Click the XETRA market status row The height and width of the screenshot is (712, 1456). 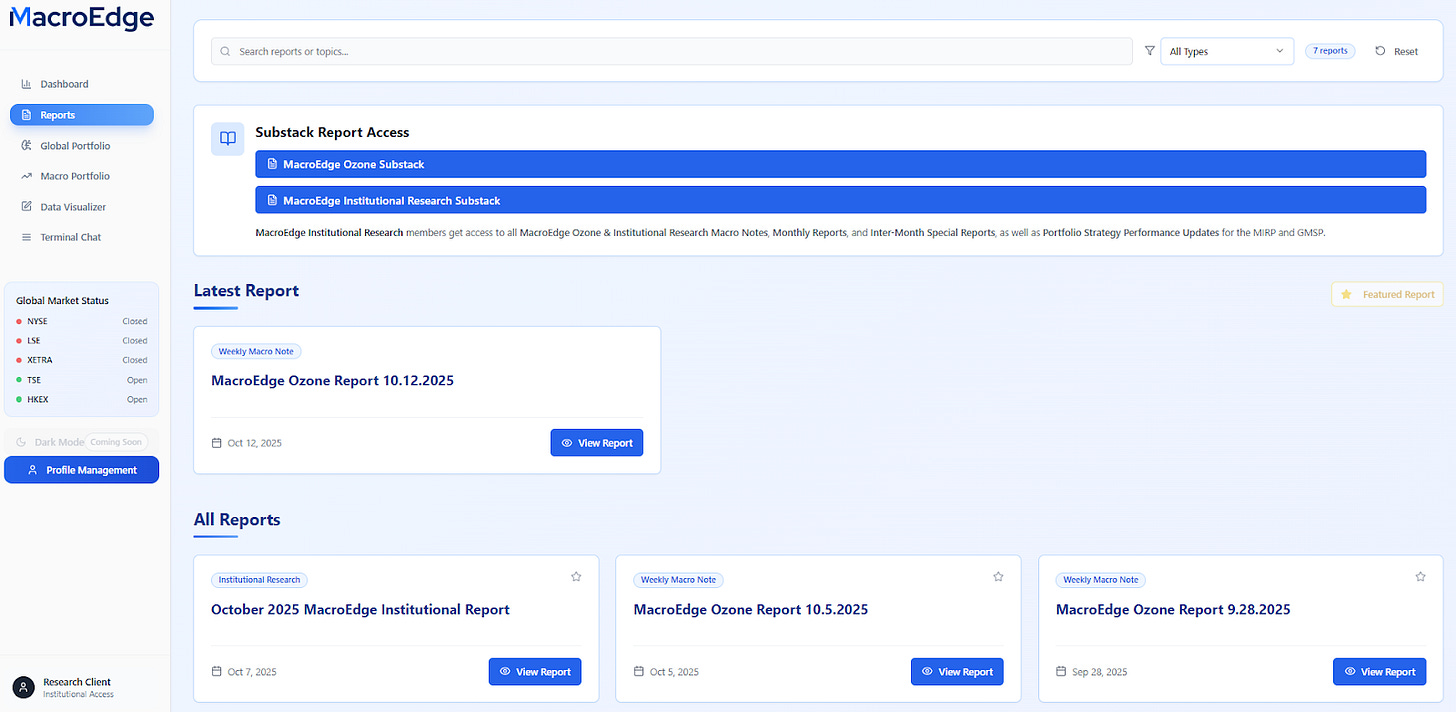81,360
